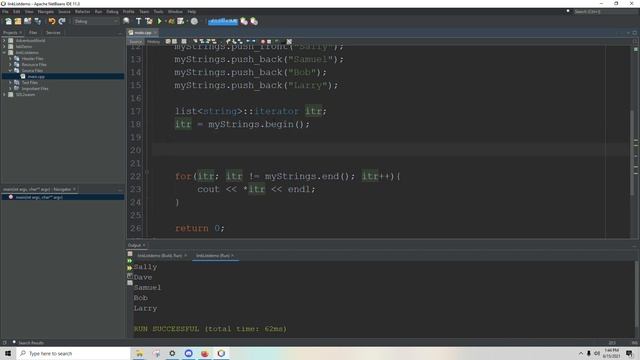
Task: Click the yellow re-run icon in Output
Action: click(x=130, y=268)
